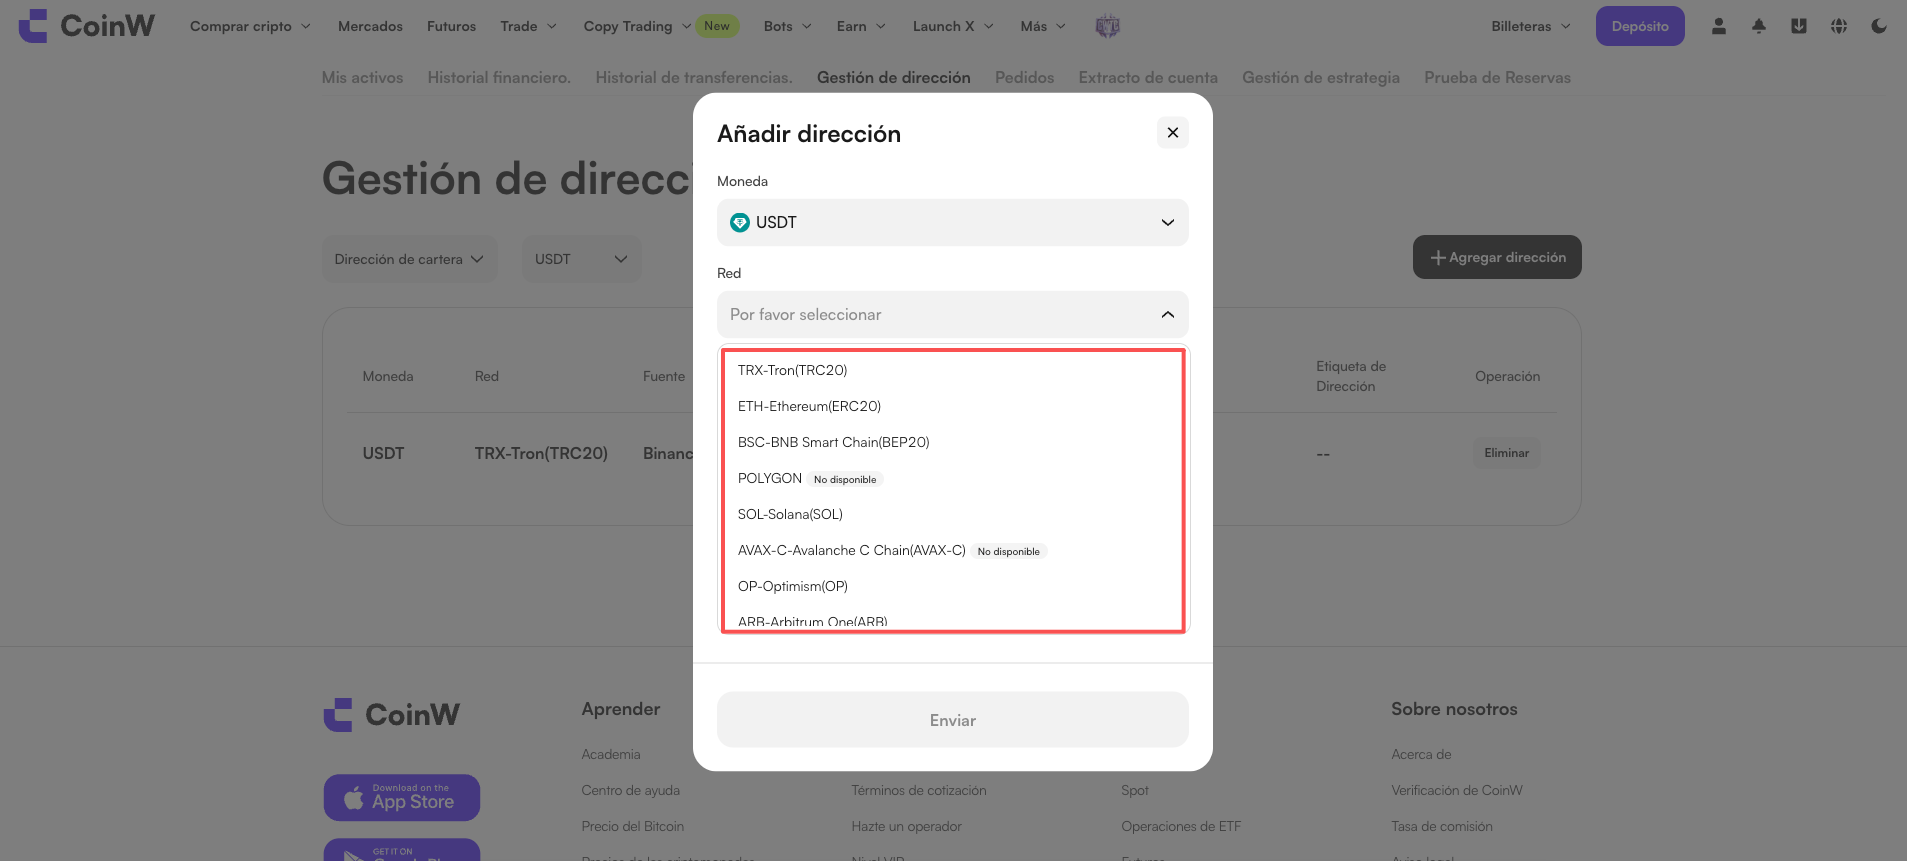This screenshot has height=861, width=1907.
Task: Open Dirección de cartera filter dropdown
Action: (409, 259)
